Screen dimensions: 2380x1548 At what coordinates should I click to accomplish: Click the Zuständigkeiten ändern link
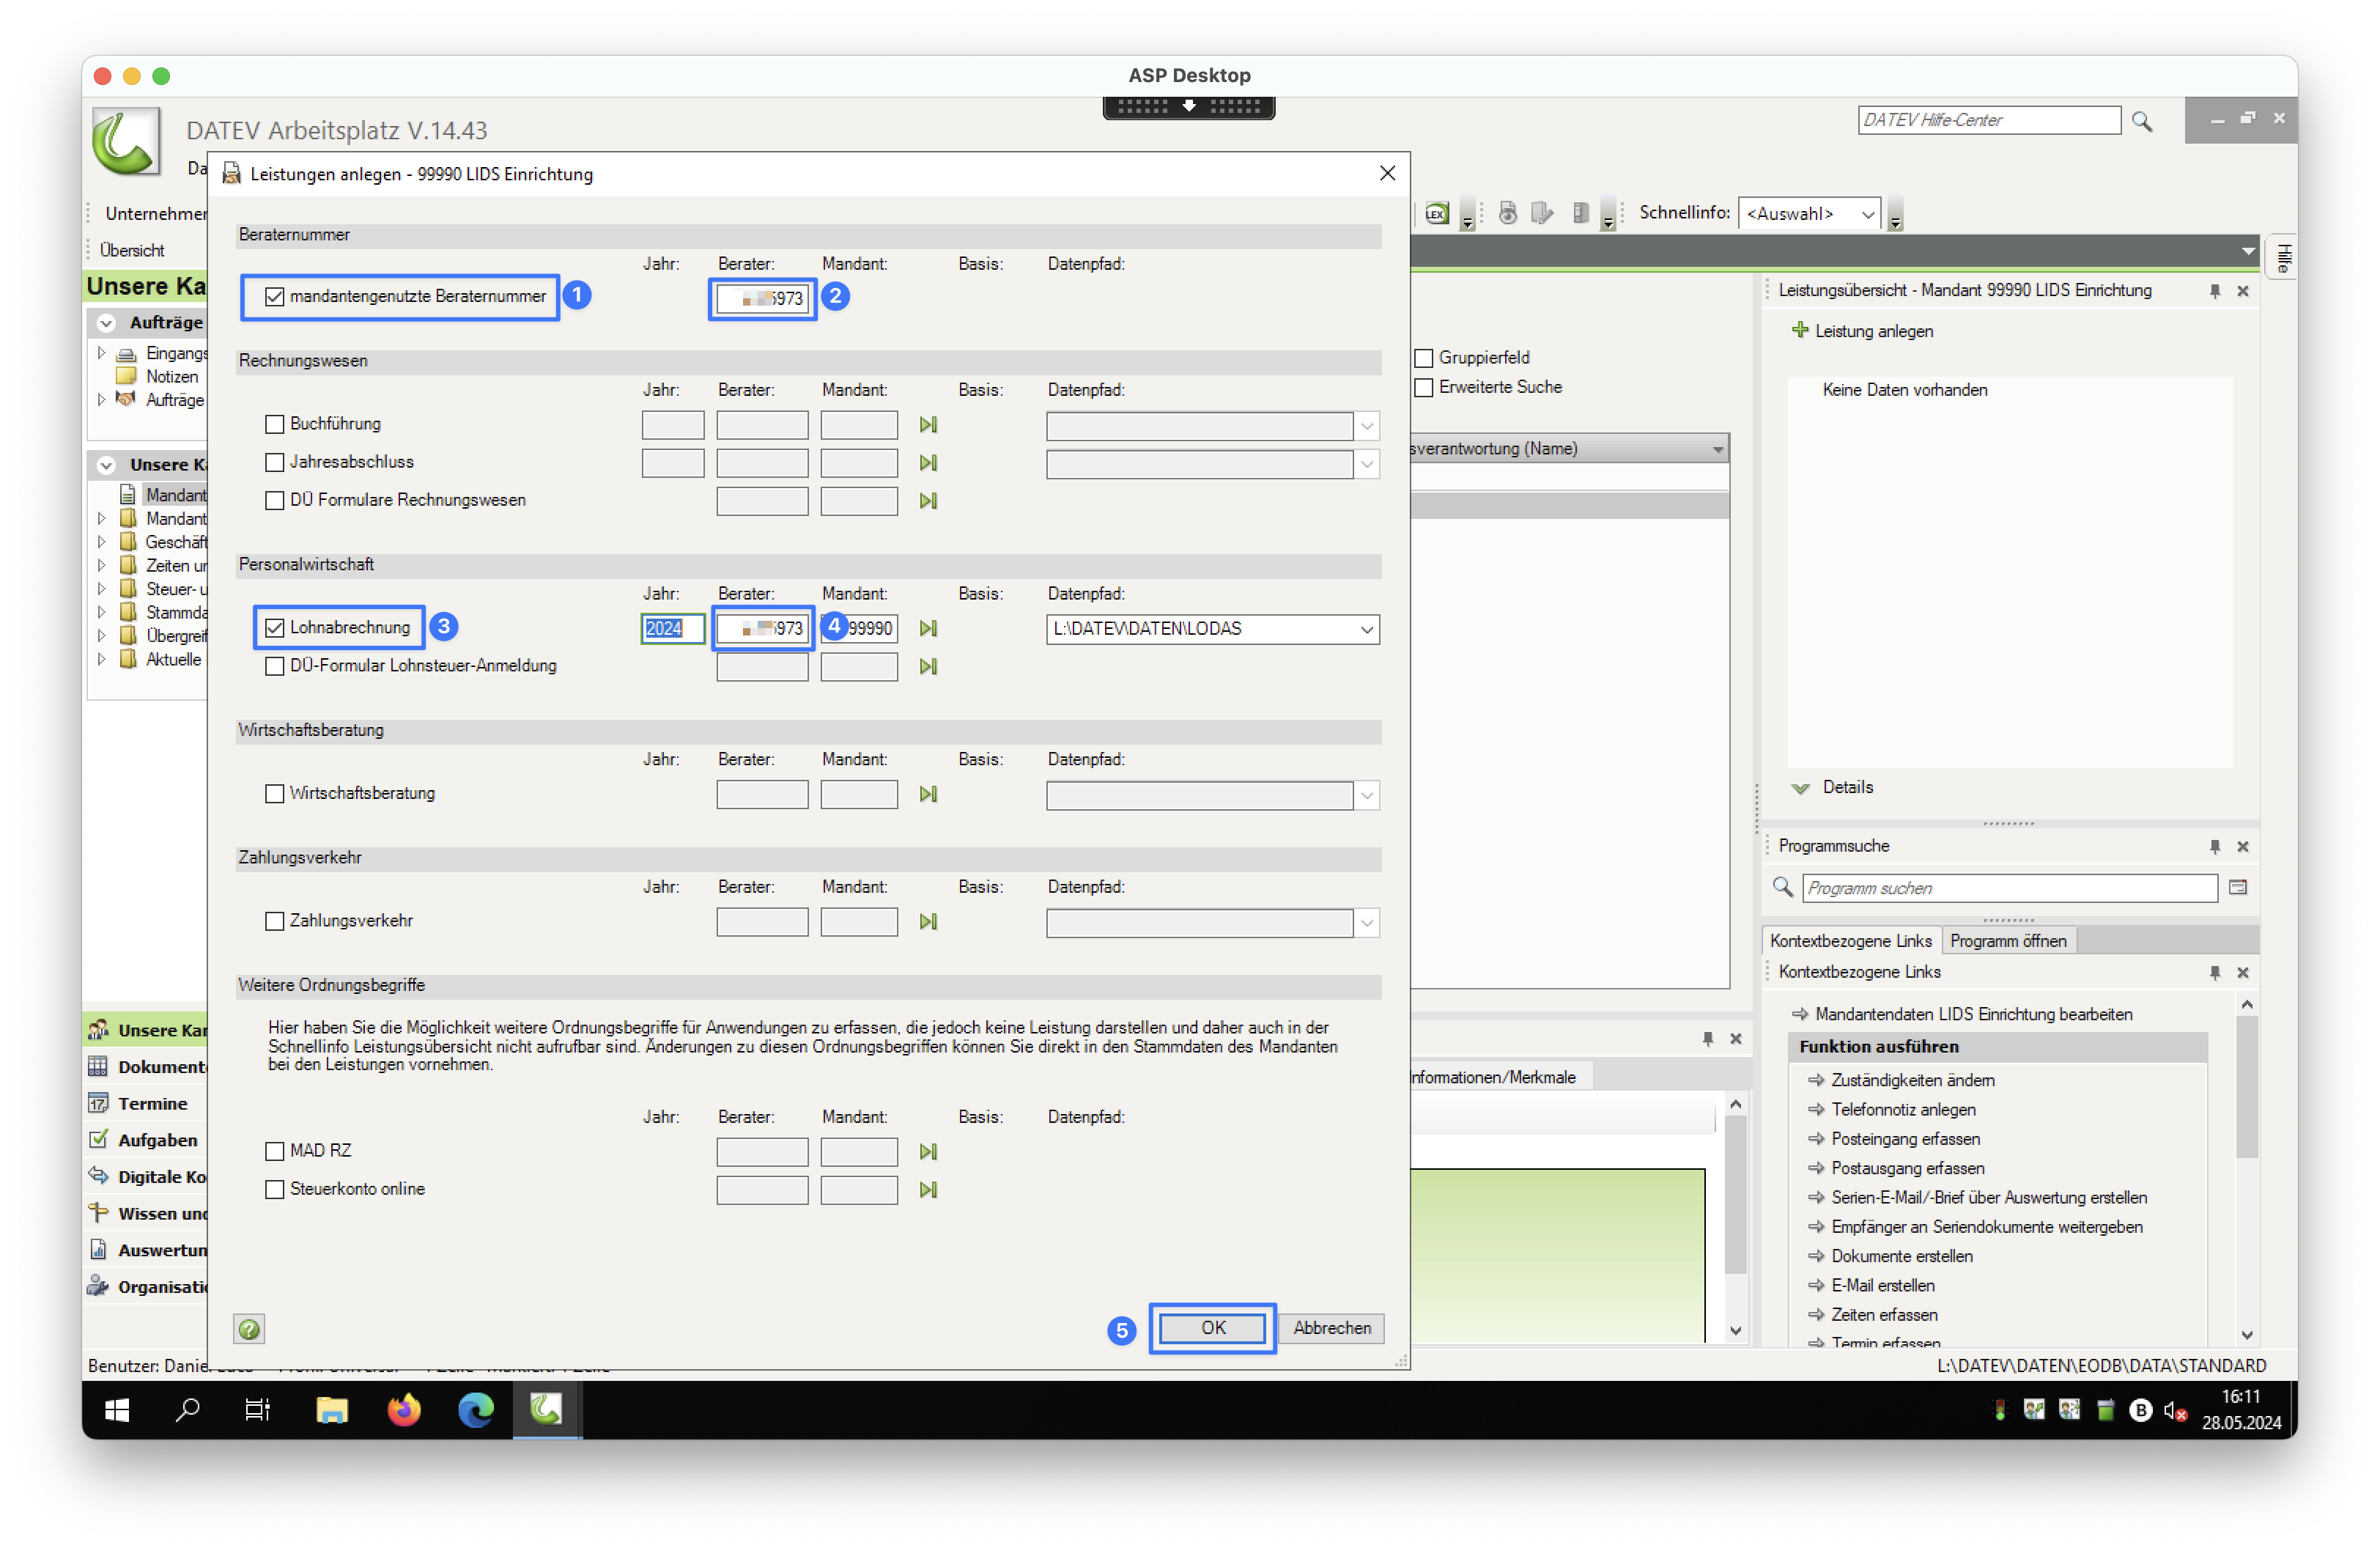click(x=1912, y=1080)
